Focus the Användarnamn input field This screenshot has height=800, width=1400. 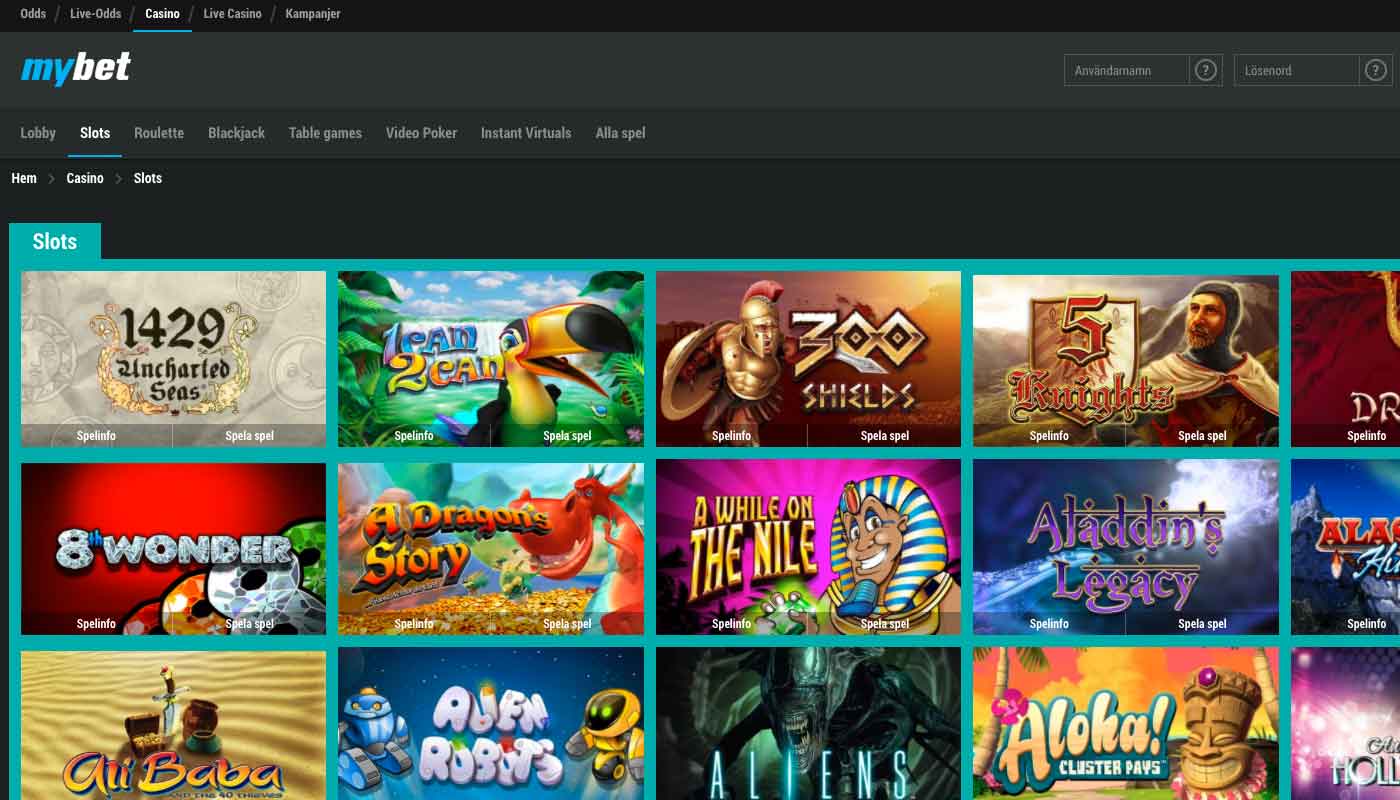[x=1127, y=70]
